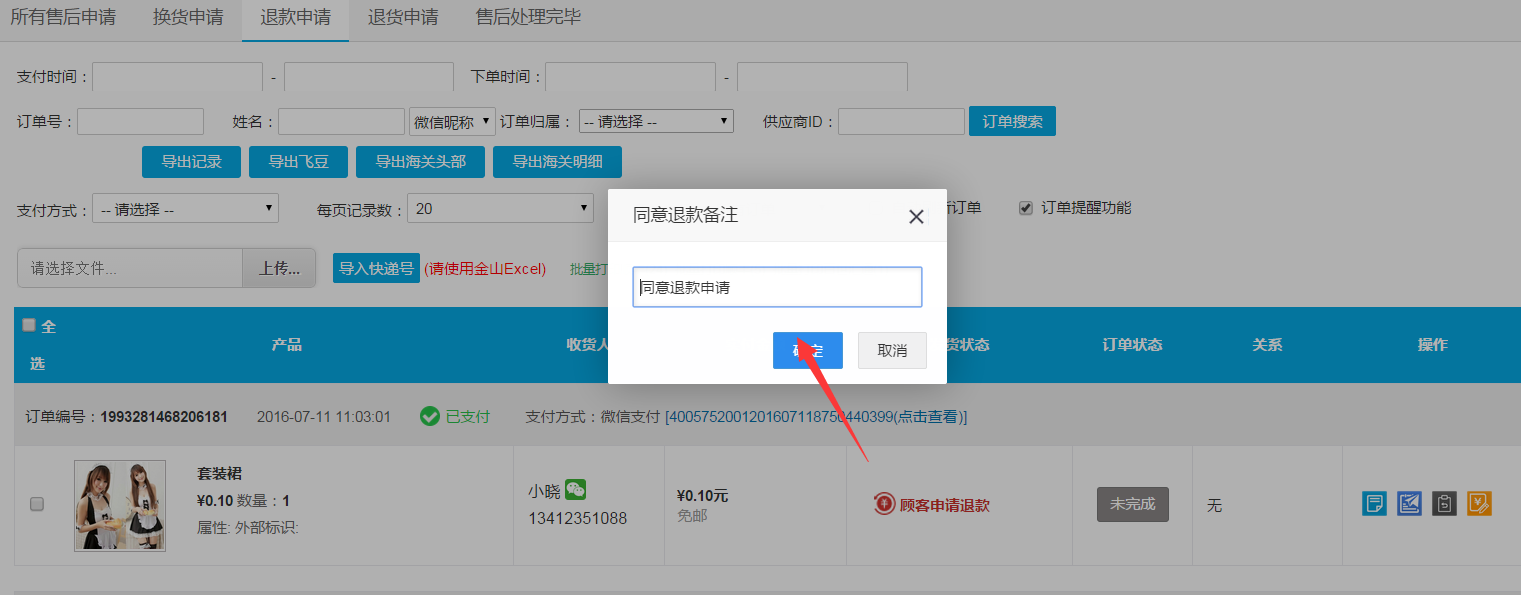Click the red refund icon before 顾客申请退款
Screen dimensions: 1521x595
pos(884,505)
